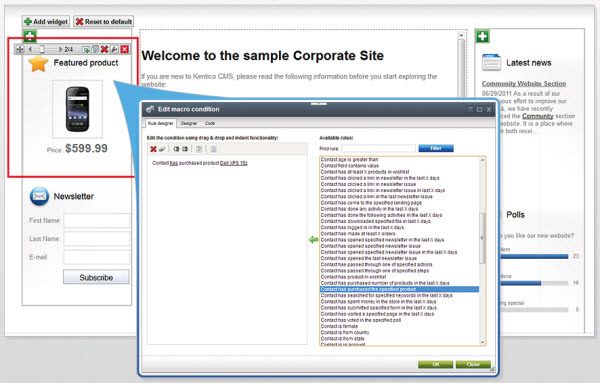This screenshot has height=383, width=600.
Task: Click the previous variant arrow in the widget toolbar
Action: tap(30, 49)
